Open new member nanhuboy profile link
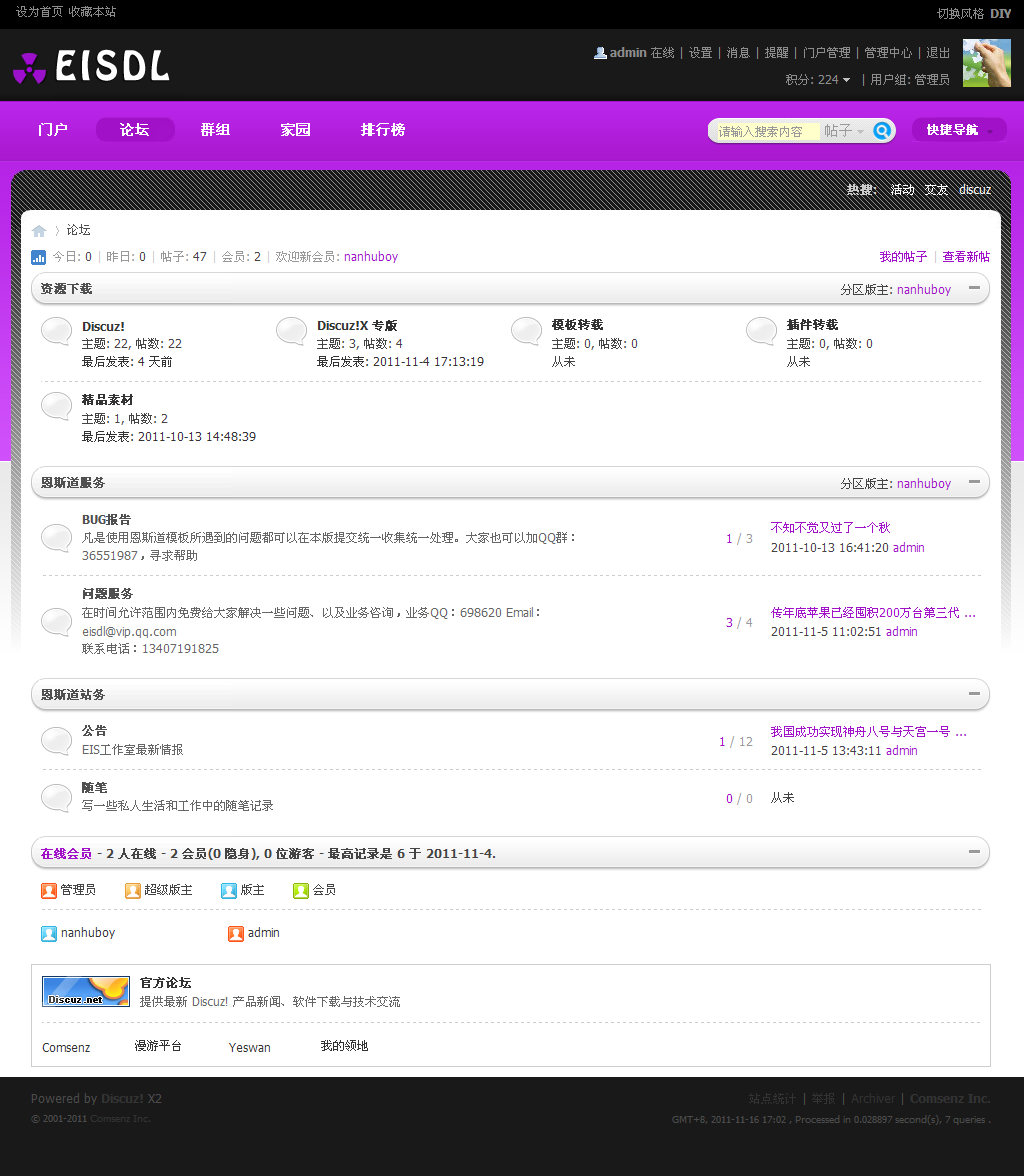Screen dimensions: 1024x1176 [x=371, y=256]
